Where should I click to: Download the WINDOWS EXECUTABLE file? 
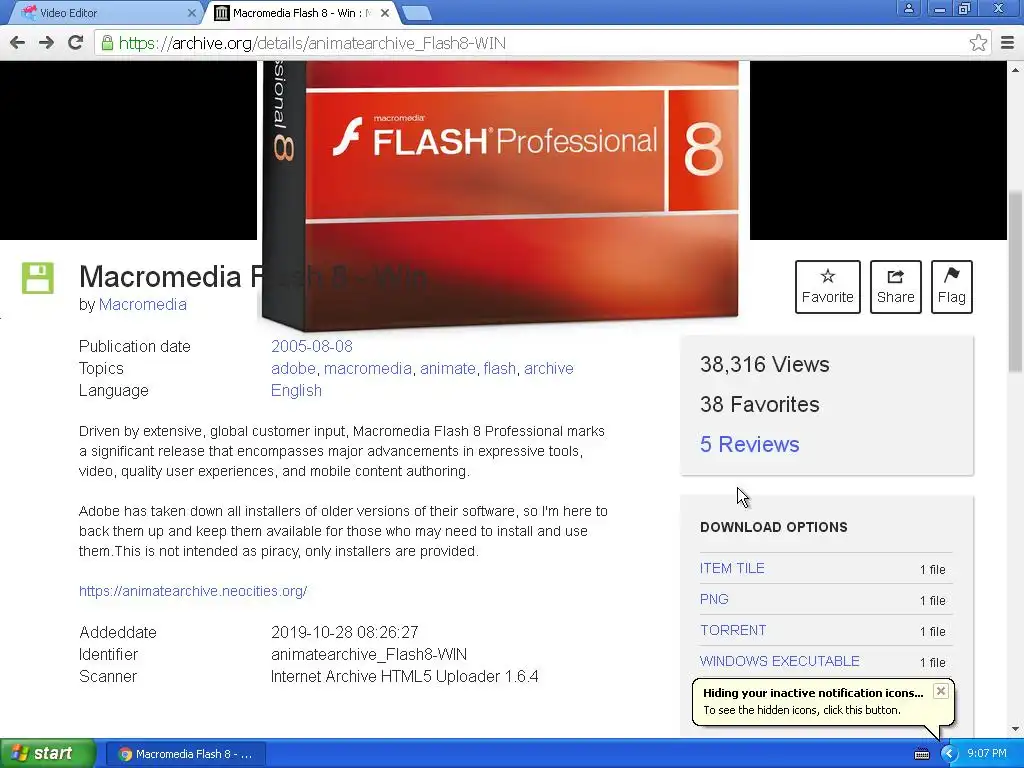780,661
